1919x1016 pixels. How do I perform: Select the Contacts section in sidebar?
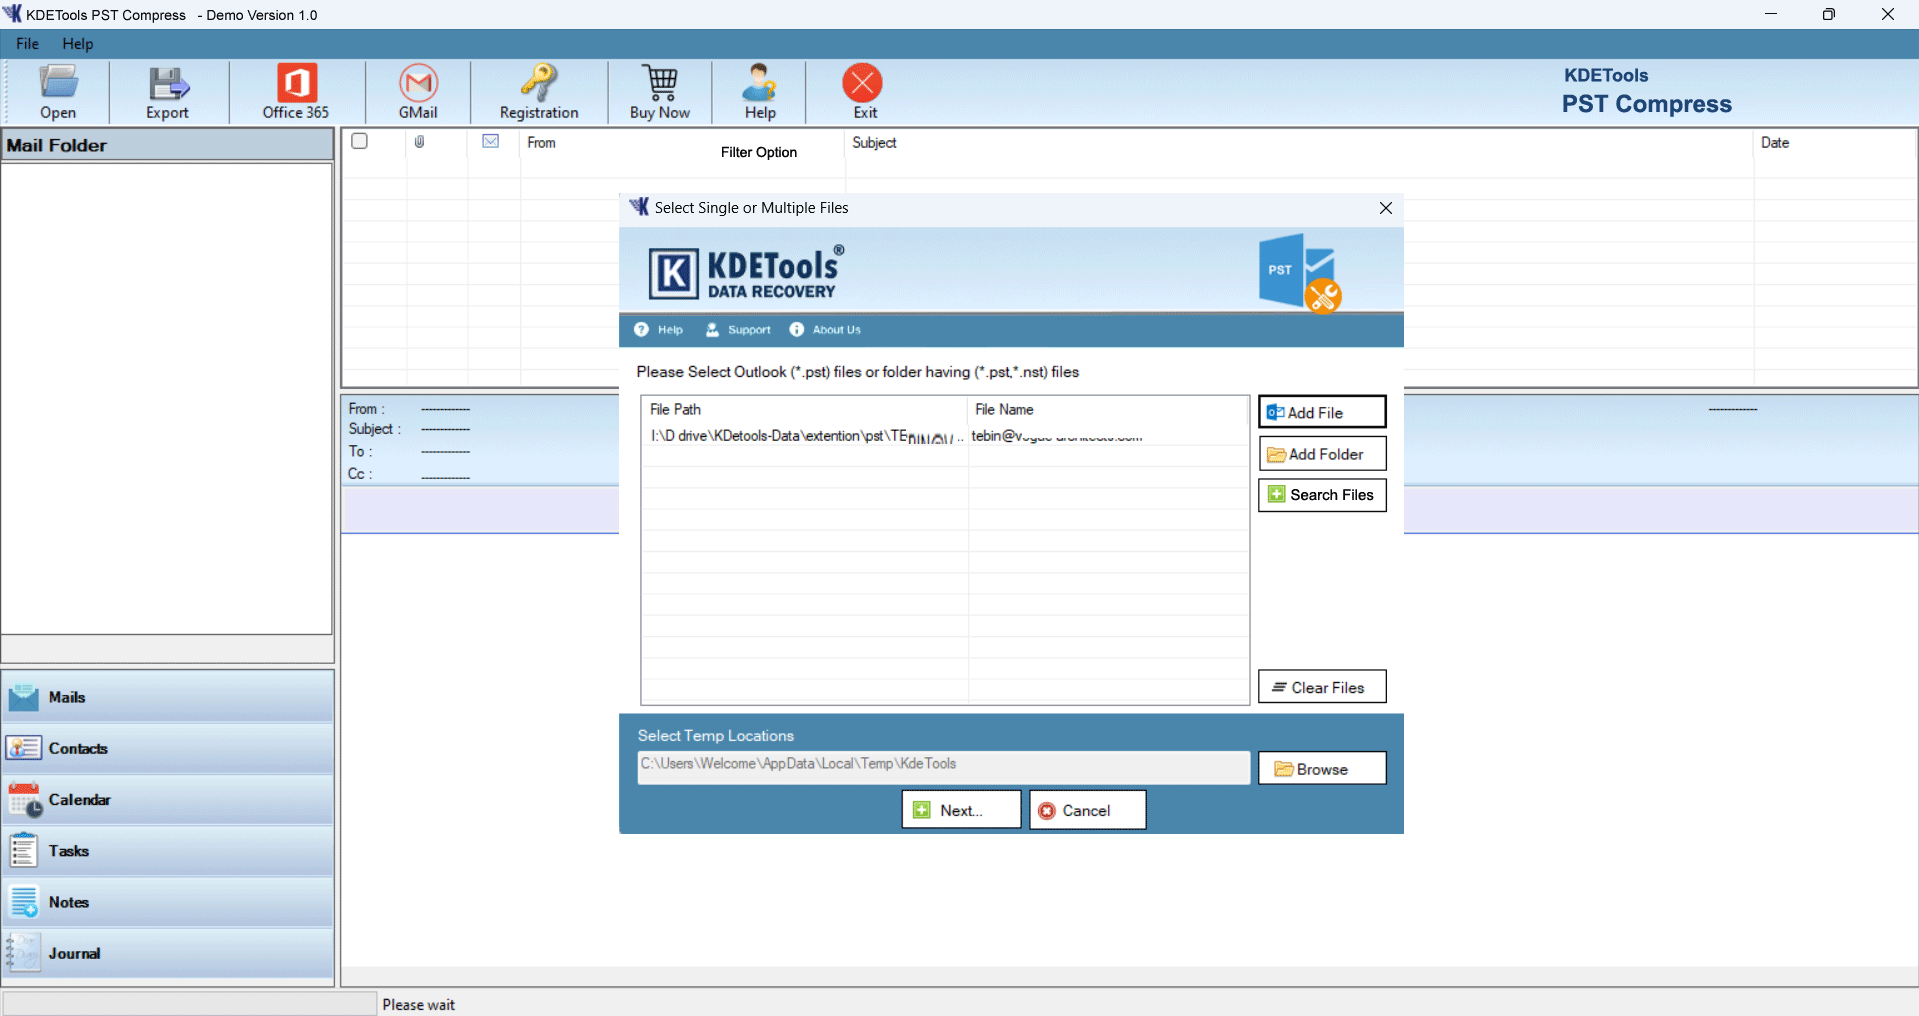(78, 748)
